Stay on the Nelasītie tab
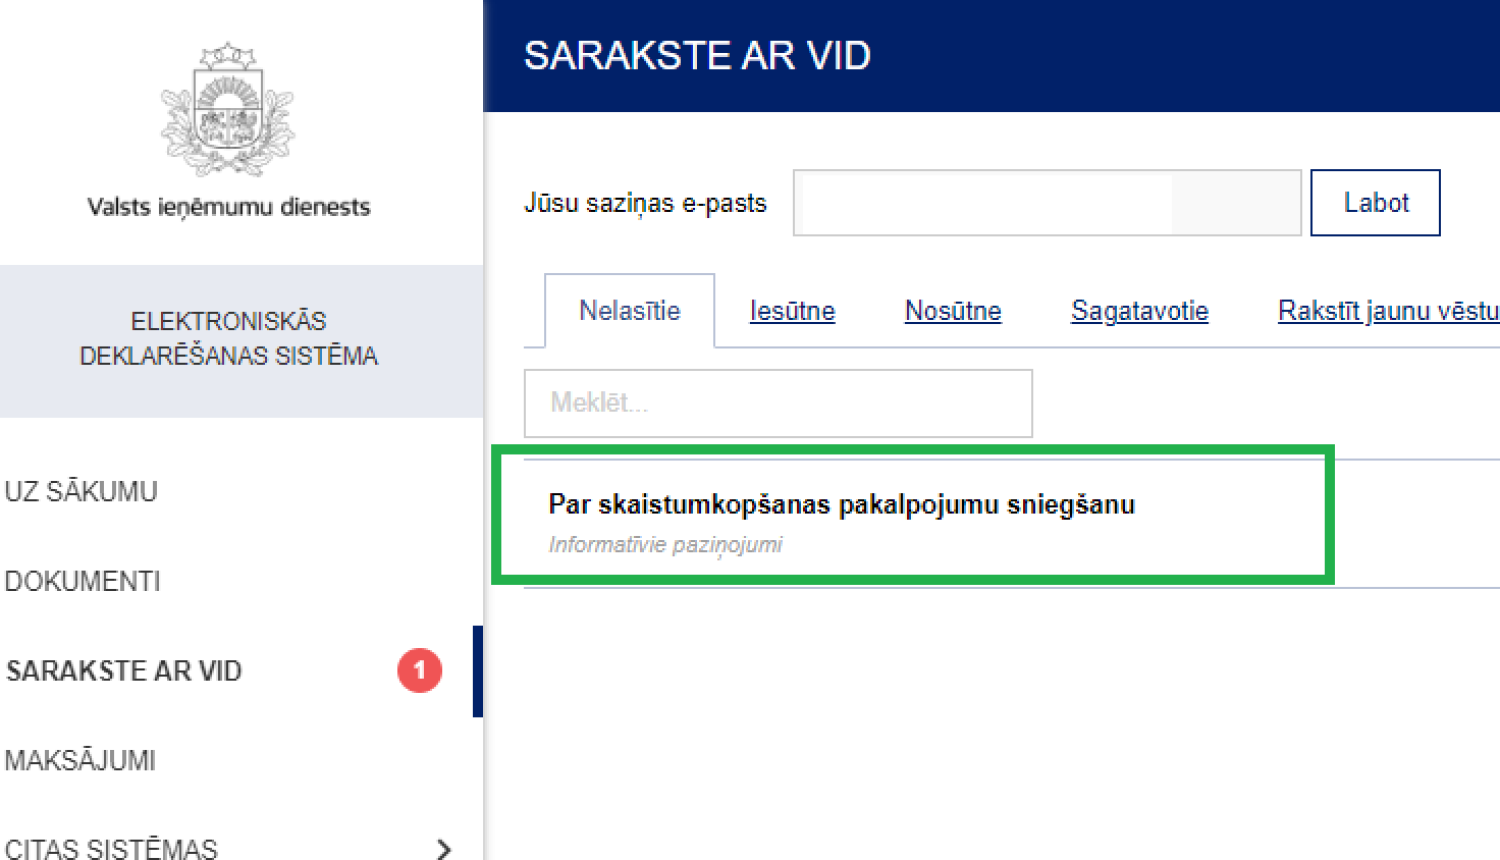 [629, 310]
